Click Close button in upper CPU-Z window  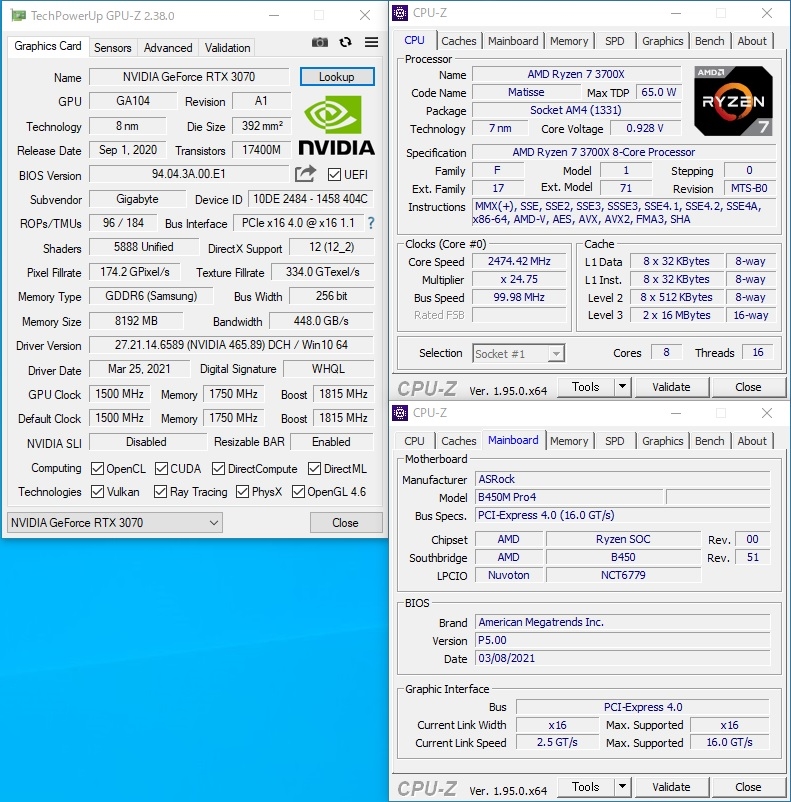(748, 387)
